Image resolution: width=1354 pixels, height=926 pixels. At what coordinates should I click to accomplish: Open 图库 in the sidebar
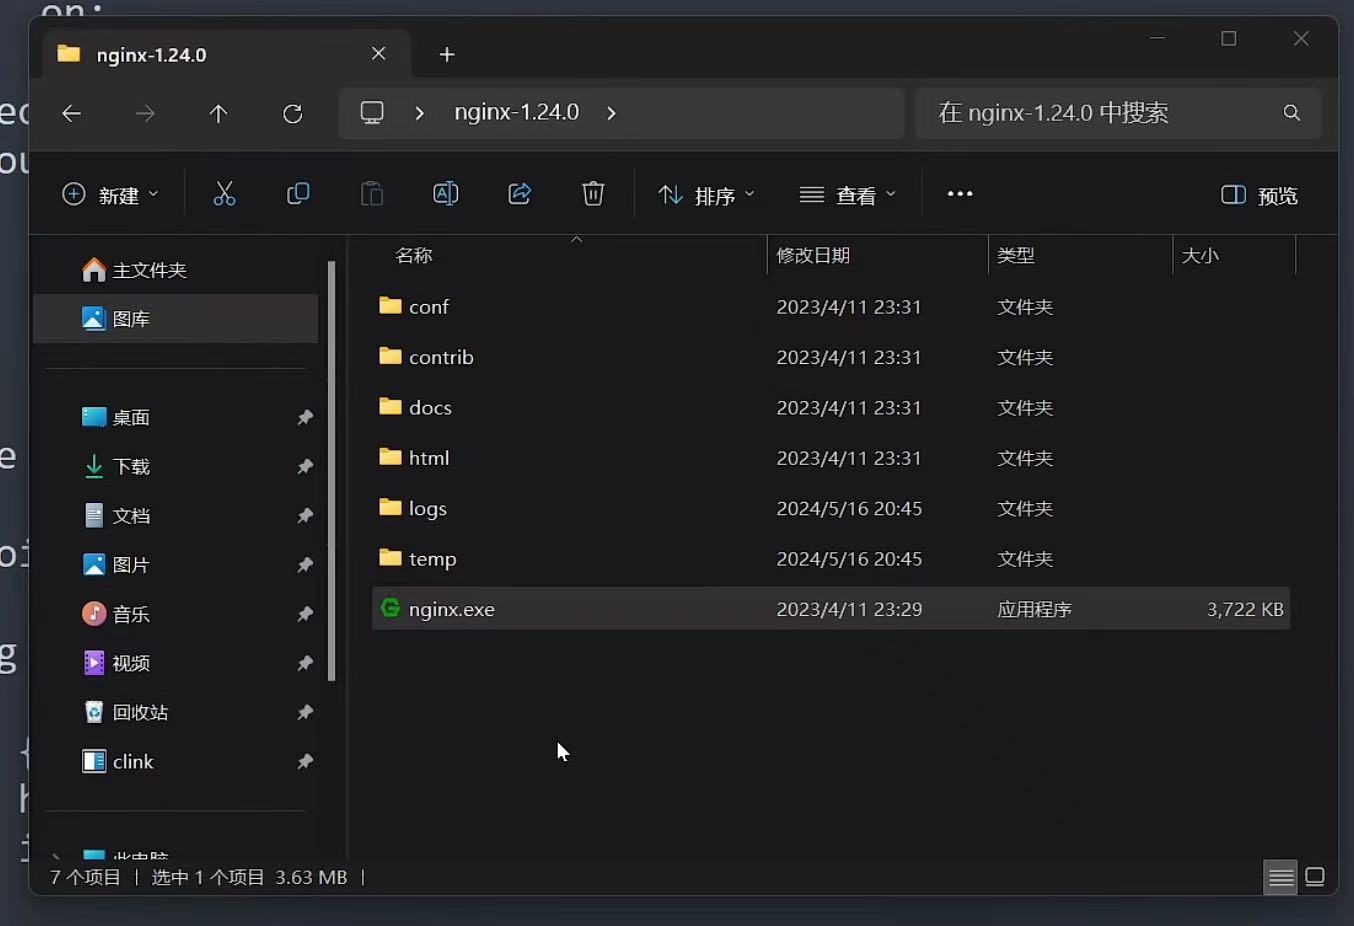coord(176,319)
